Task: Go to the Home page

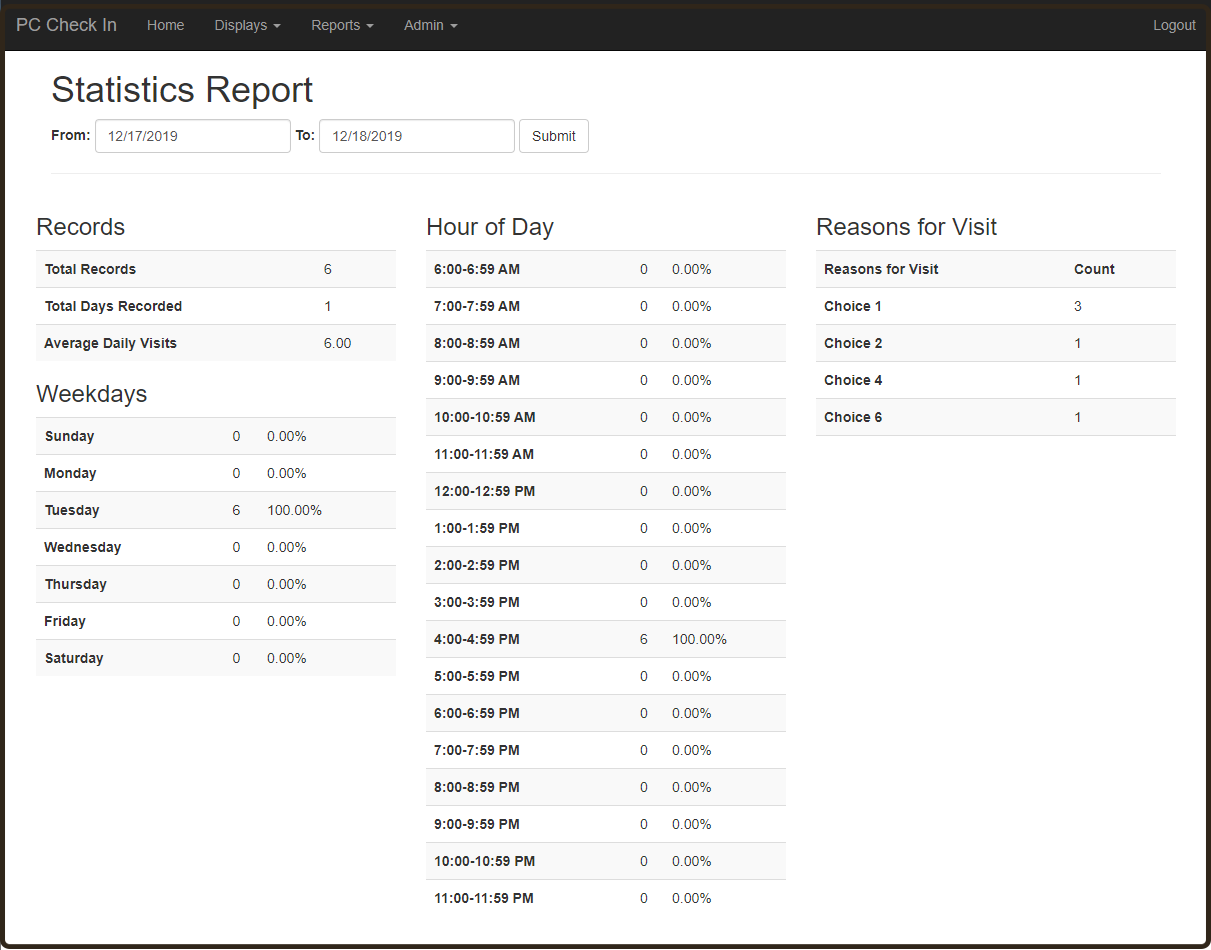Action: pos(165,25)
